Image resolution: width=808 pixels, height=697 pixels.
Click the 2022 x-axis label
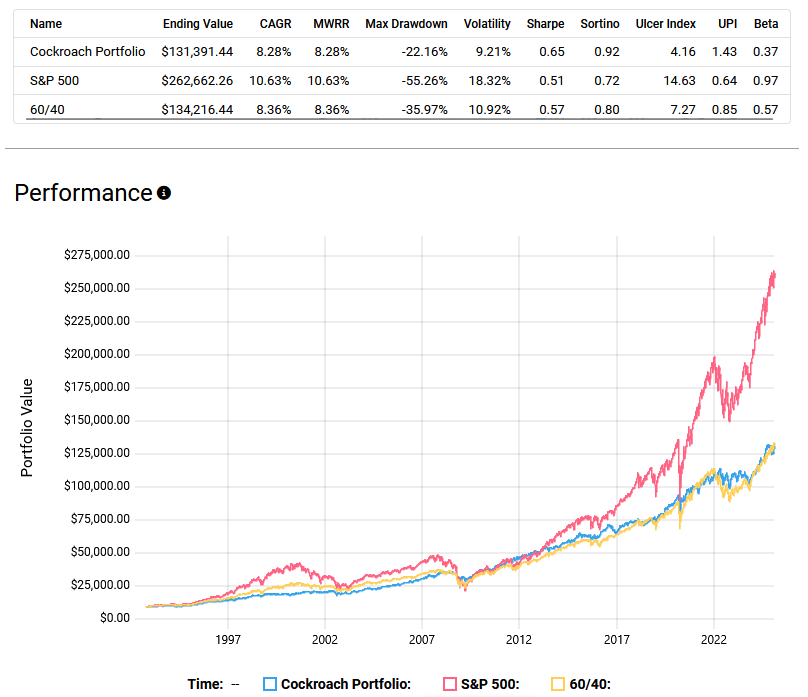[714, 640]
